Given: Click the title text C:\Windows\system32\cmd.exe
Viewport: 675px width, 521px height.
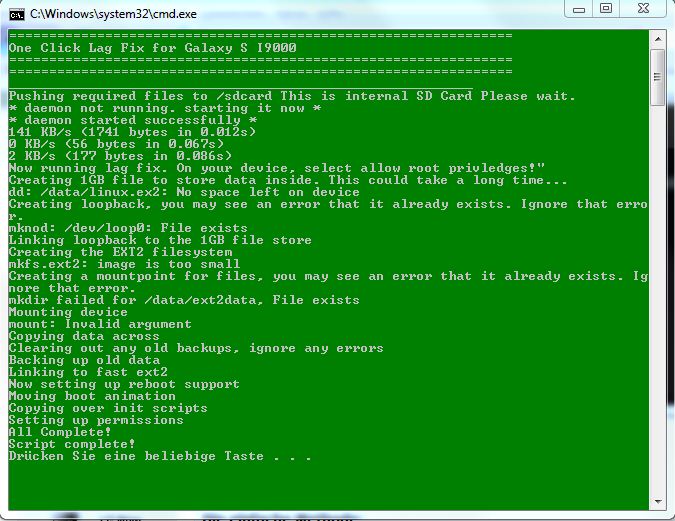Looking at the screenshot, I should pyautogui.click(x=113, y=14).
